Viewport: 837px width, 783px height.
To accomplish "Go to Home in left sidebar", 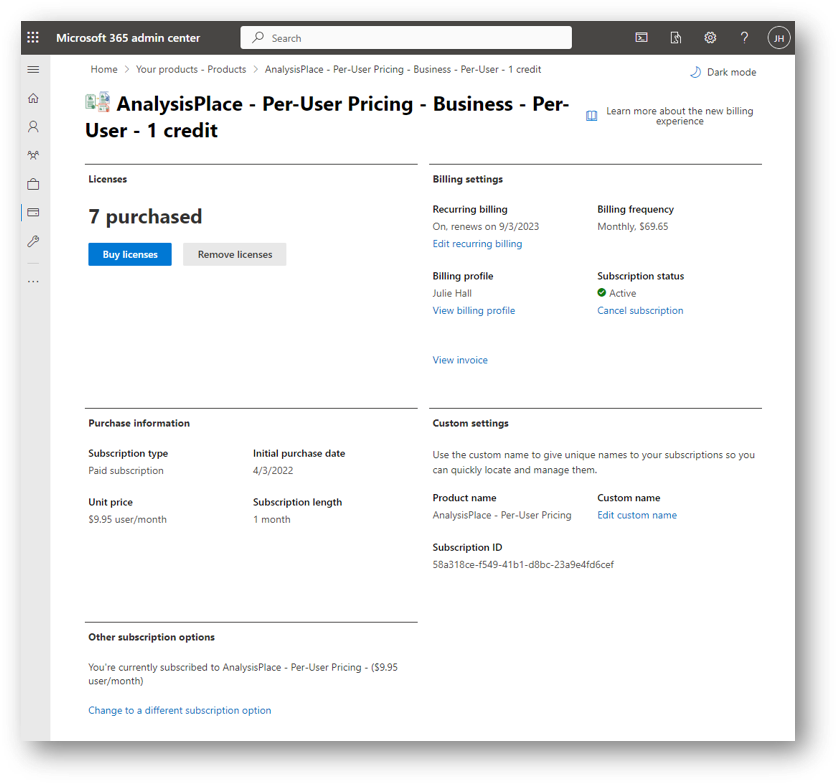I will click(x=33, y=98).
